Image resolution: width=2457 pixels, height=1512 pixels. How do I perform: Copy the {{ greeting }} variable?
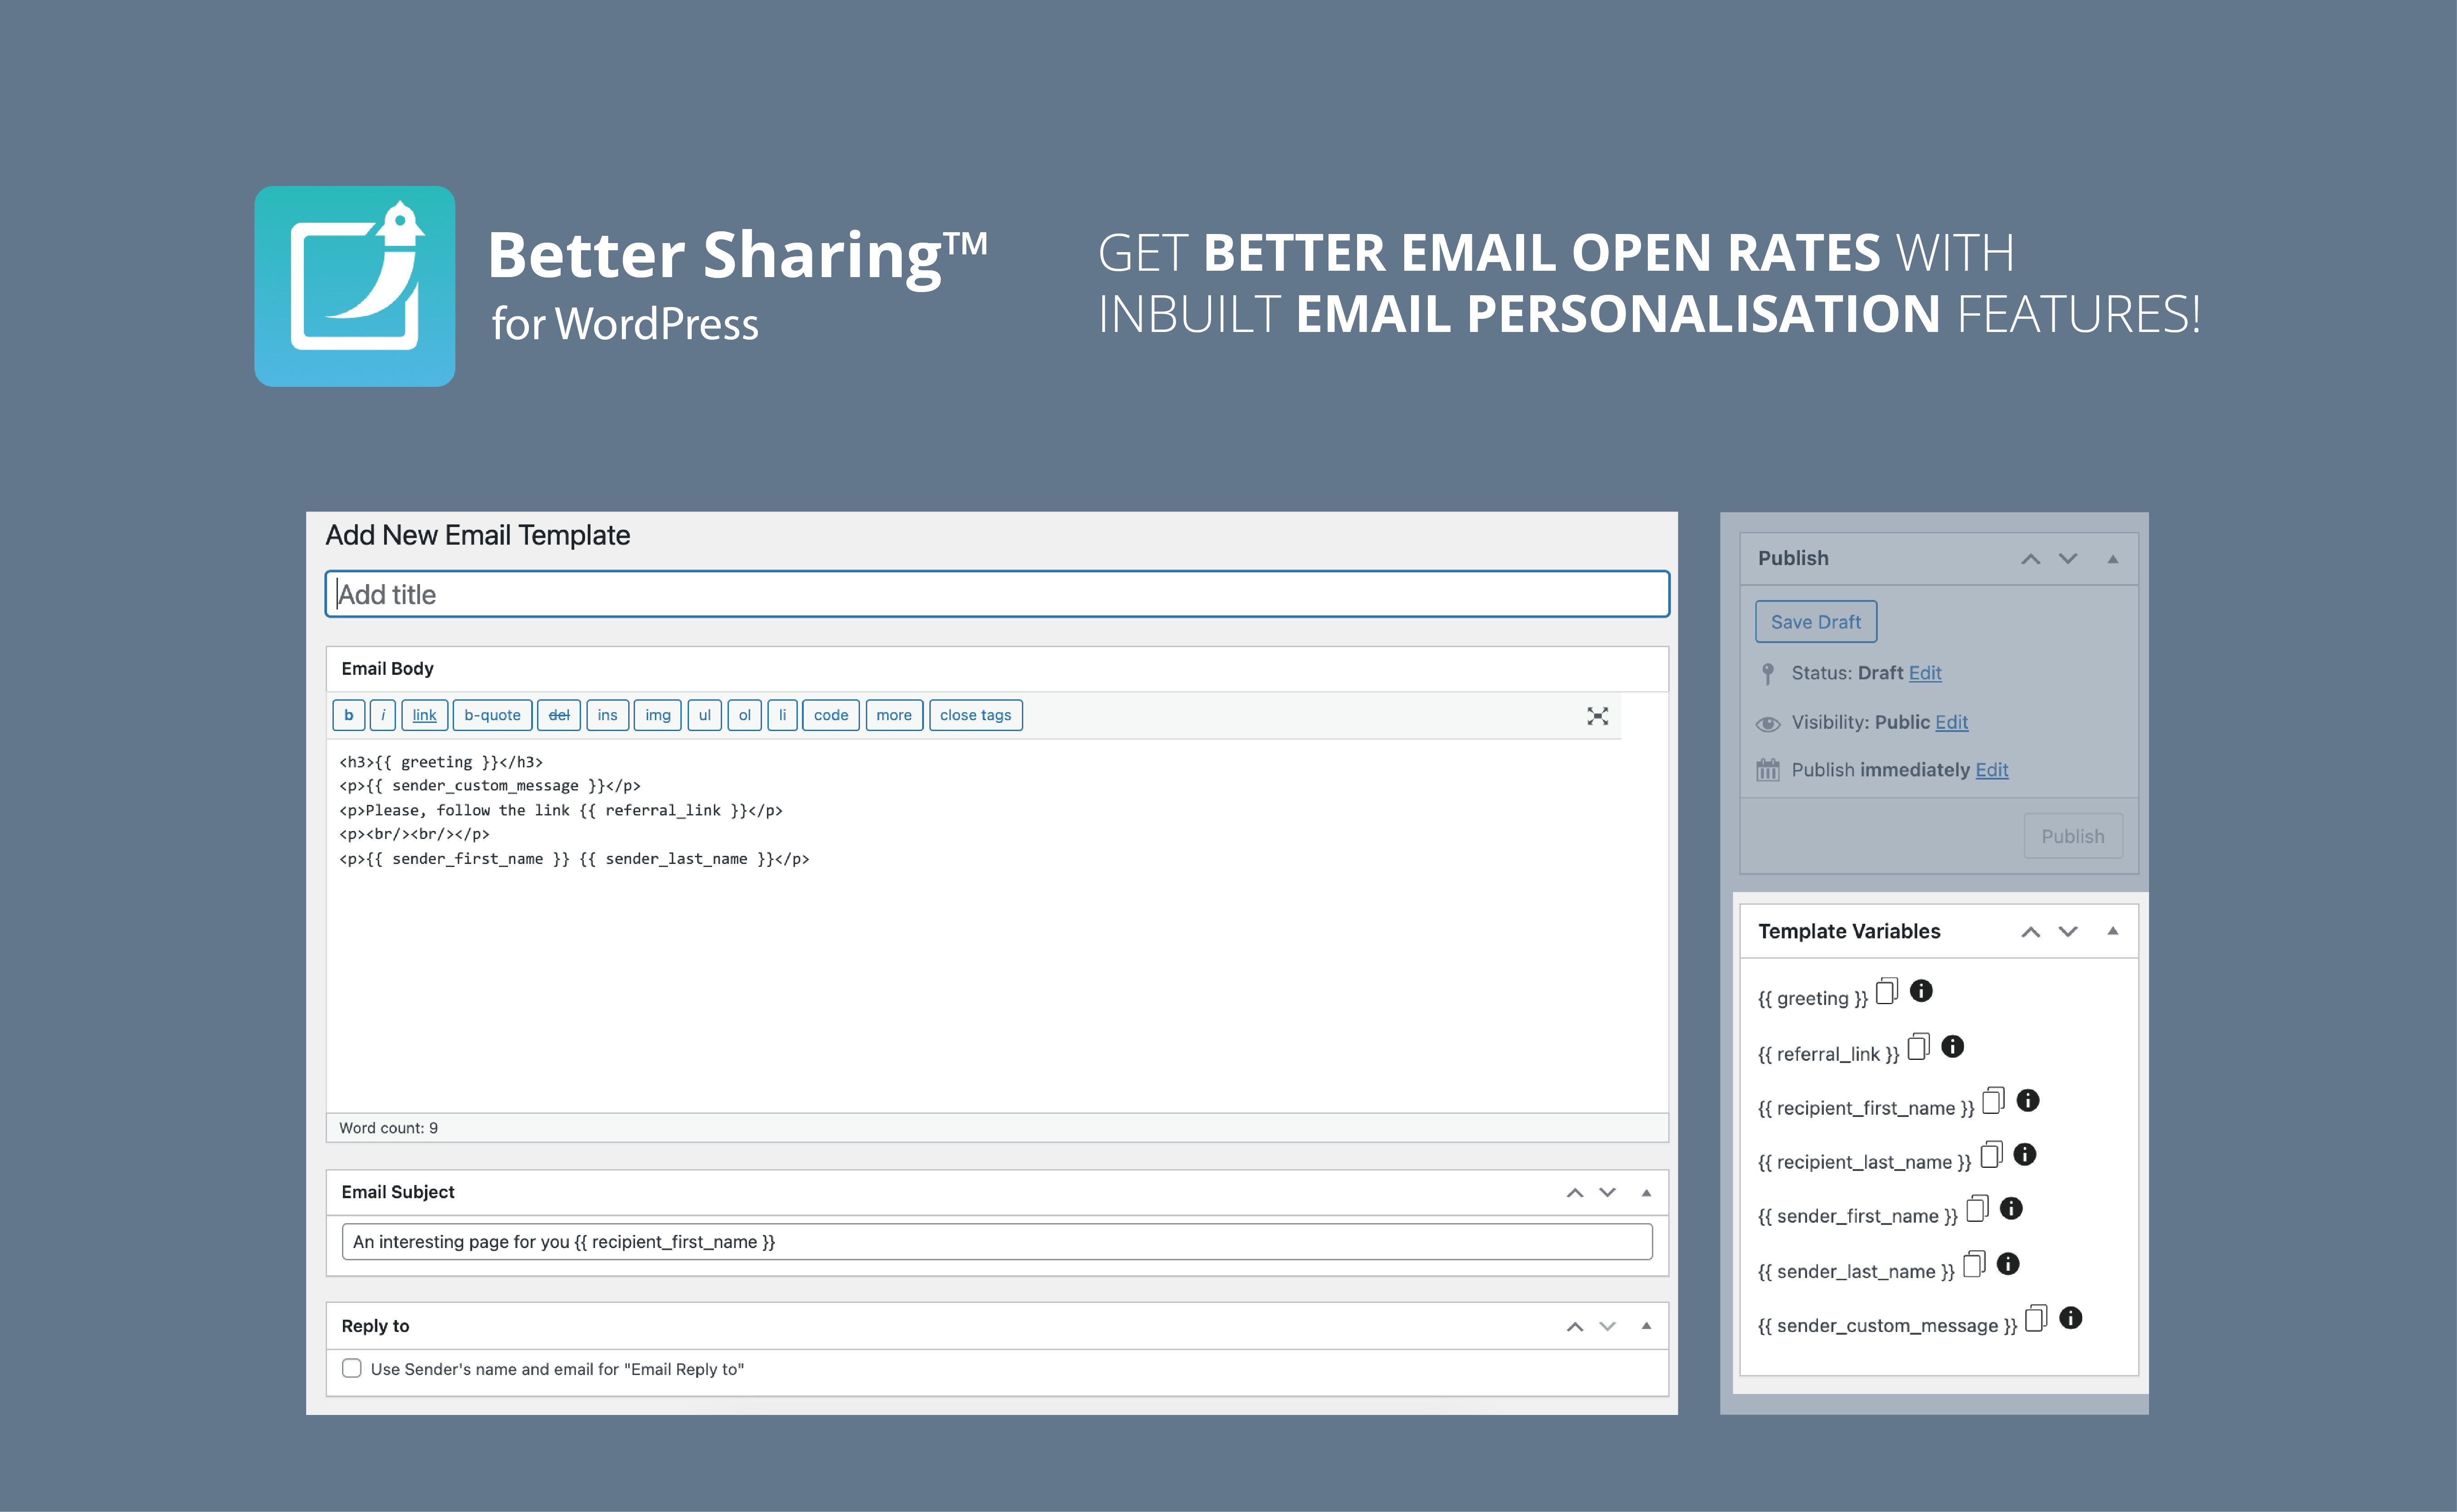pyautogui.click(x=1886, y=991)
